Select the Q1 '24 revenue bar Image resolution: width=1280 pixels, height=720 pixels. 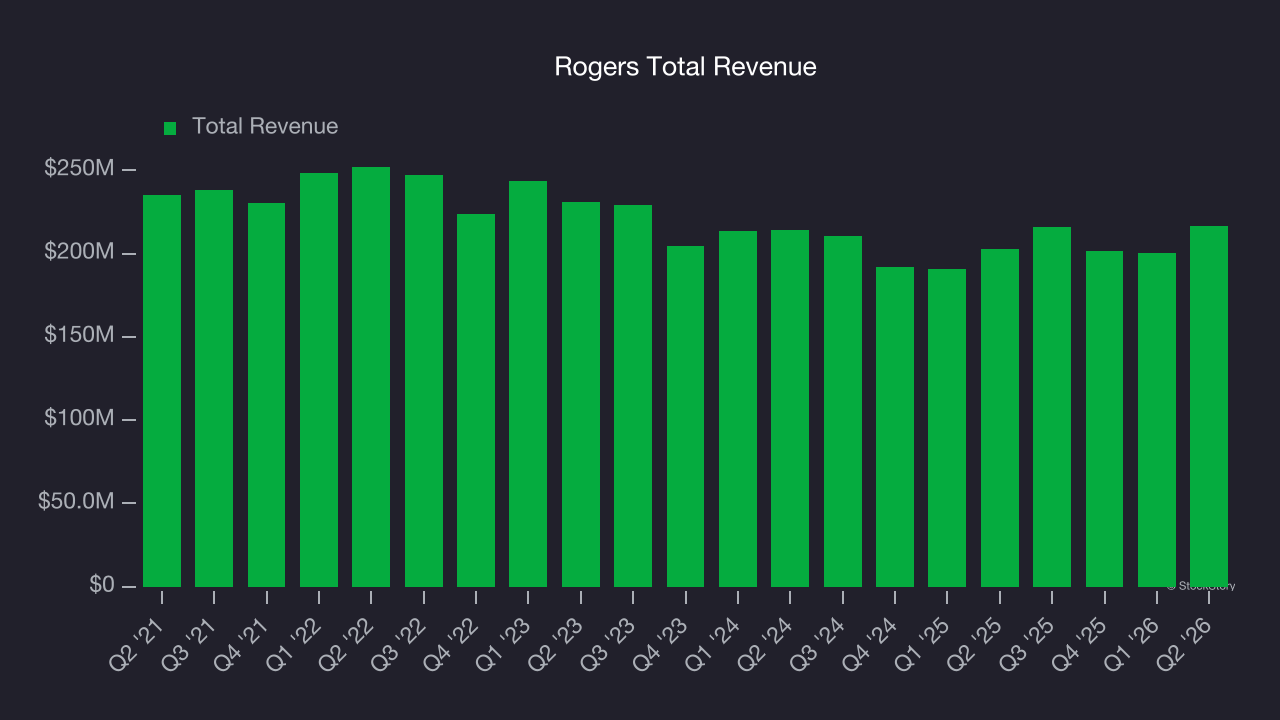(x=738, y=409)
